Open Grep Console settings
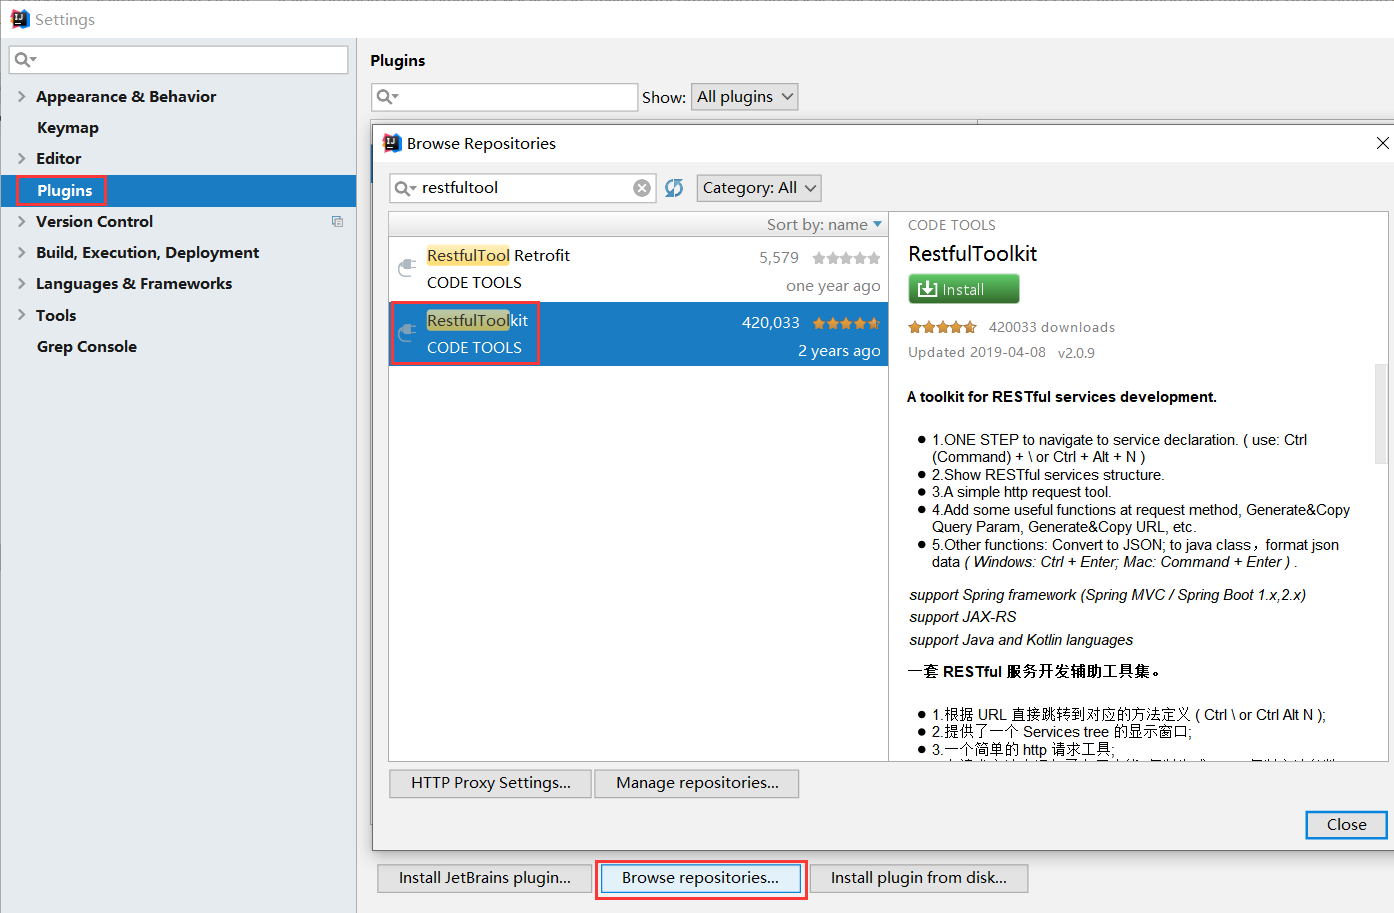1394x913 pixels. 87,346
